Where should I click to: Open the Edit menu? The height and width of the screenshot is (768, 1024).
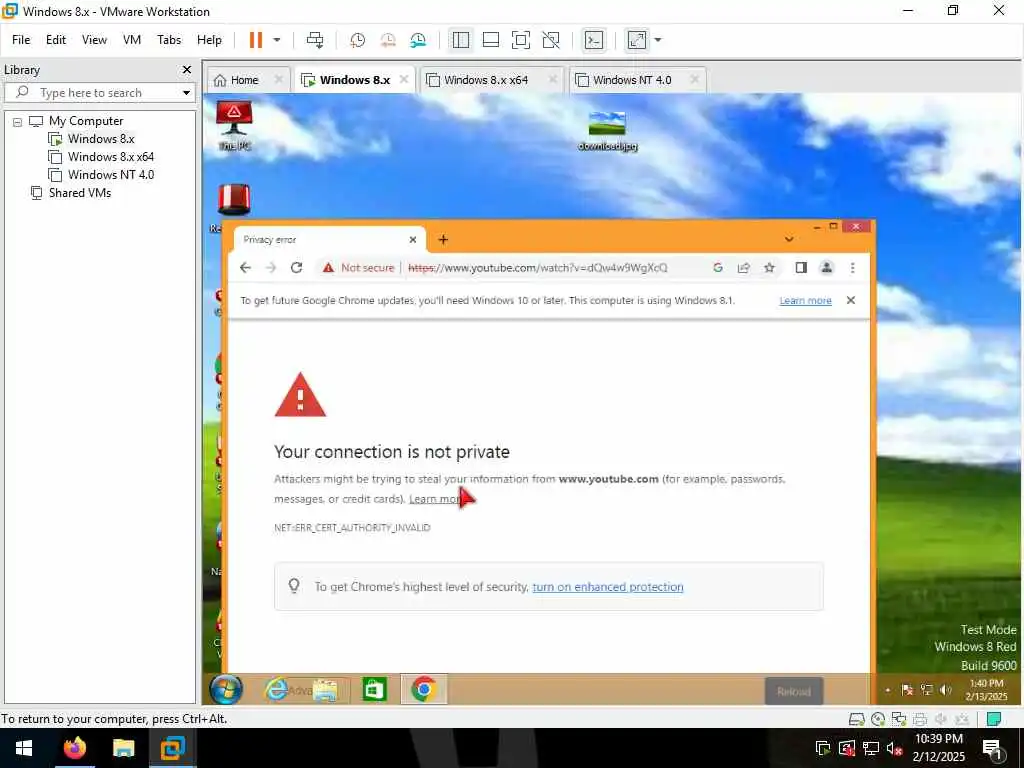pos(56,40)
